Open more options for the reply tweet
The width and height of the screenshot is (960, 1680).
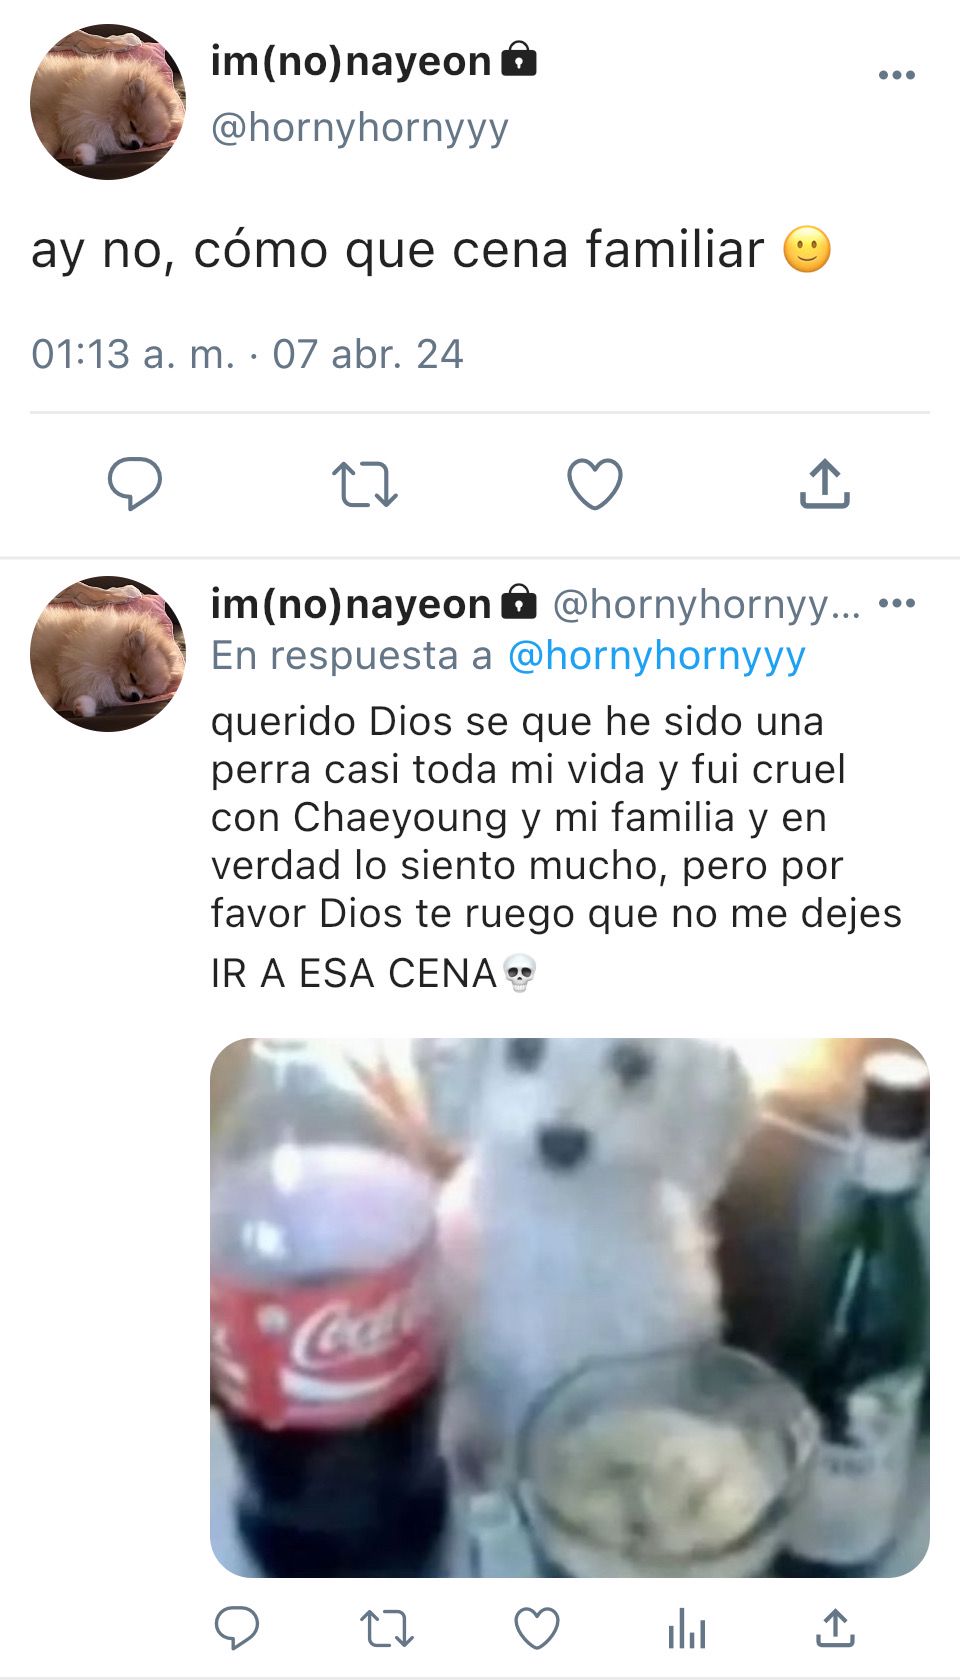click(x=897, y=603)
